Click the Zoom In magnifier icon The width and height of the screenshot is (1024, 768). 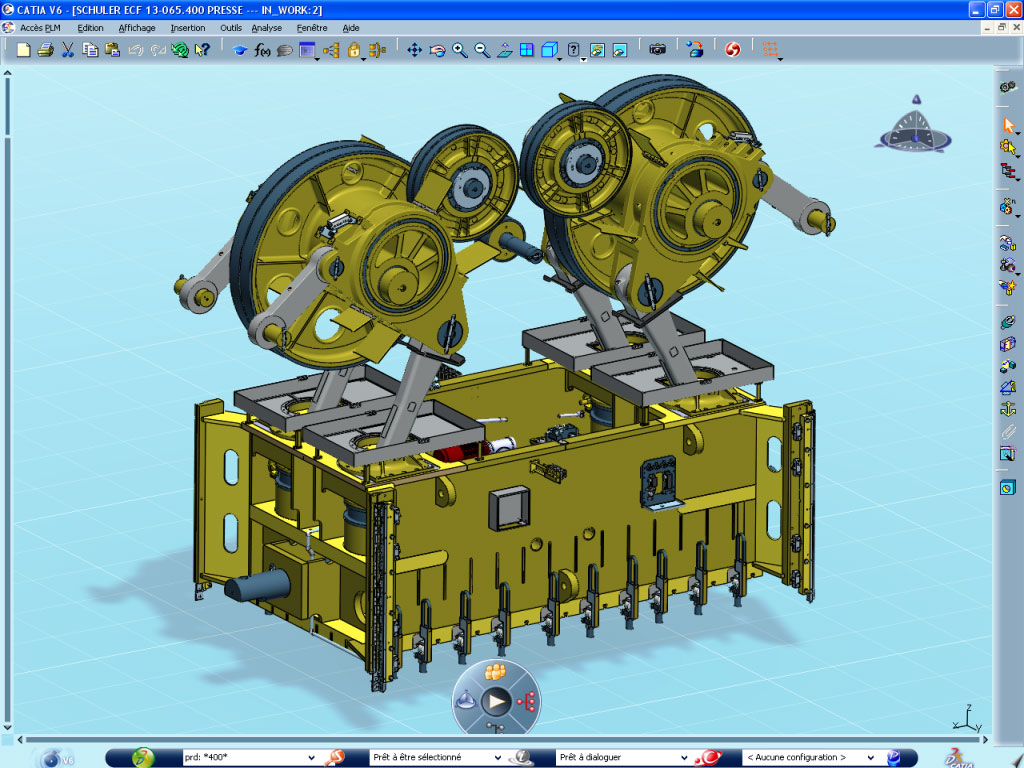coord(460,49)
